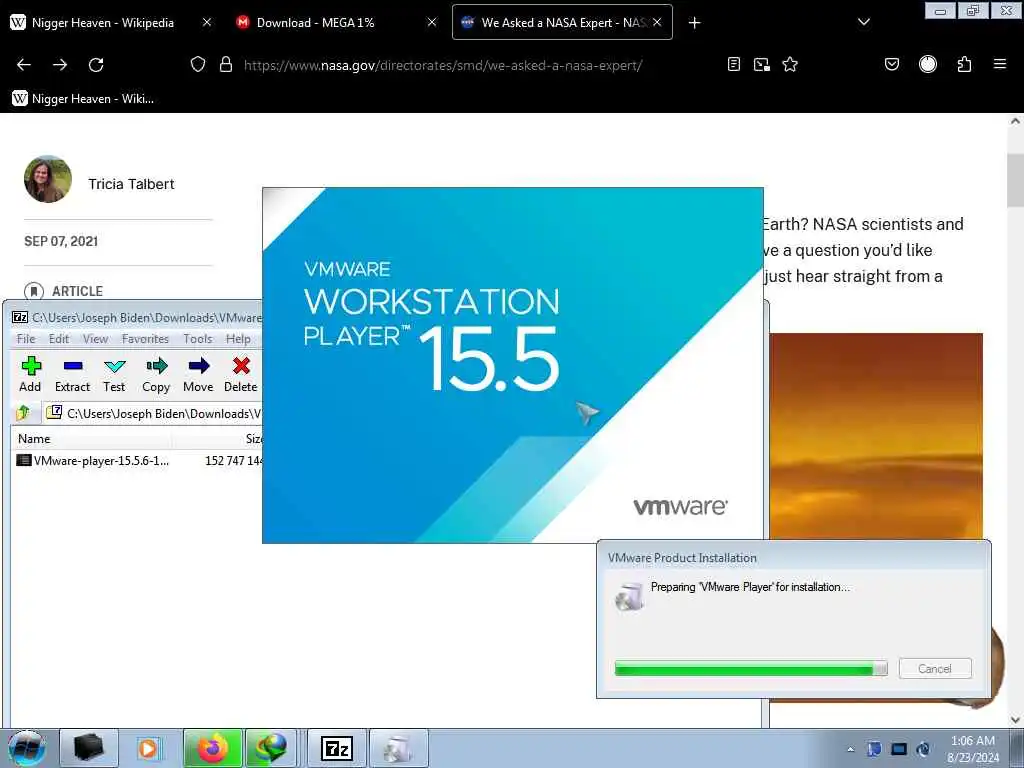Open the Pocket save icon
The height and width of the screenshot is (768, 1024).
892,65
